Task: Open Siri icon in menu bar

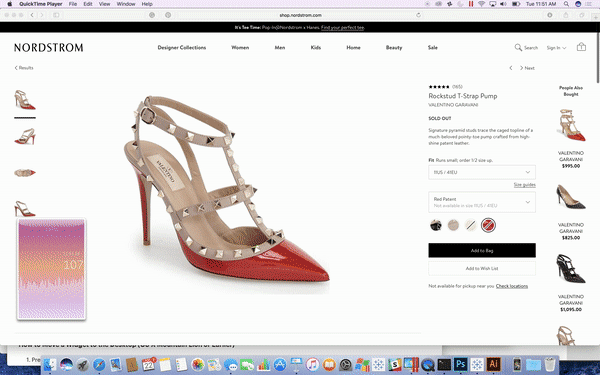Action: [578, 4]
